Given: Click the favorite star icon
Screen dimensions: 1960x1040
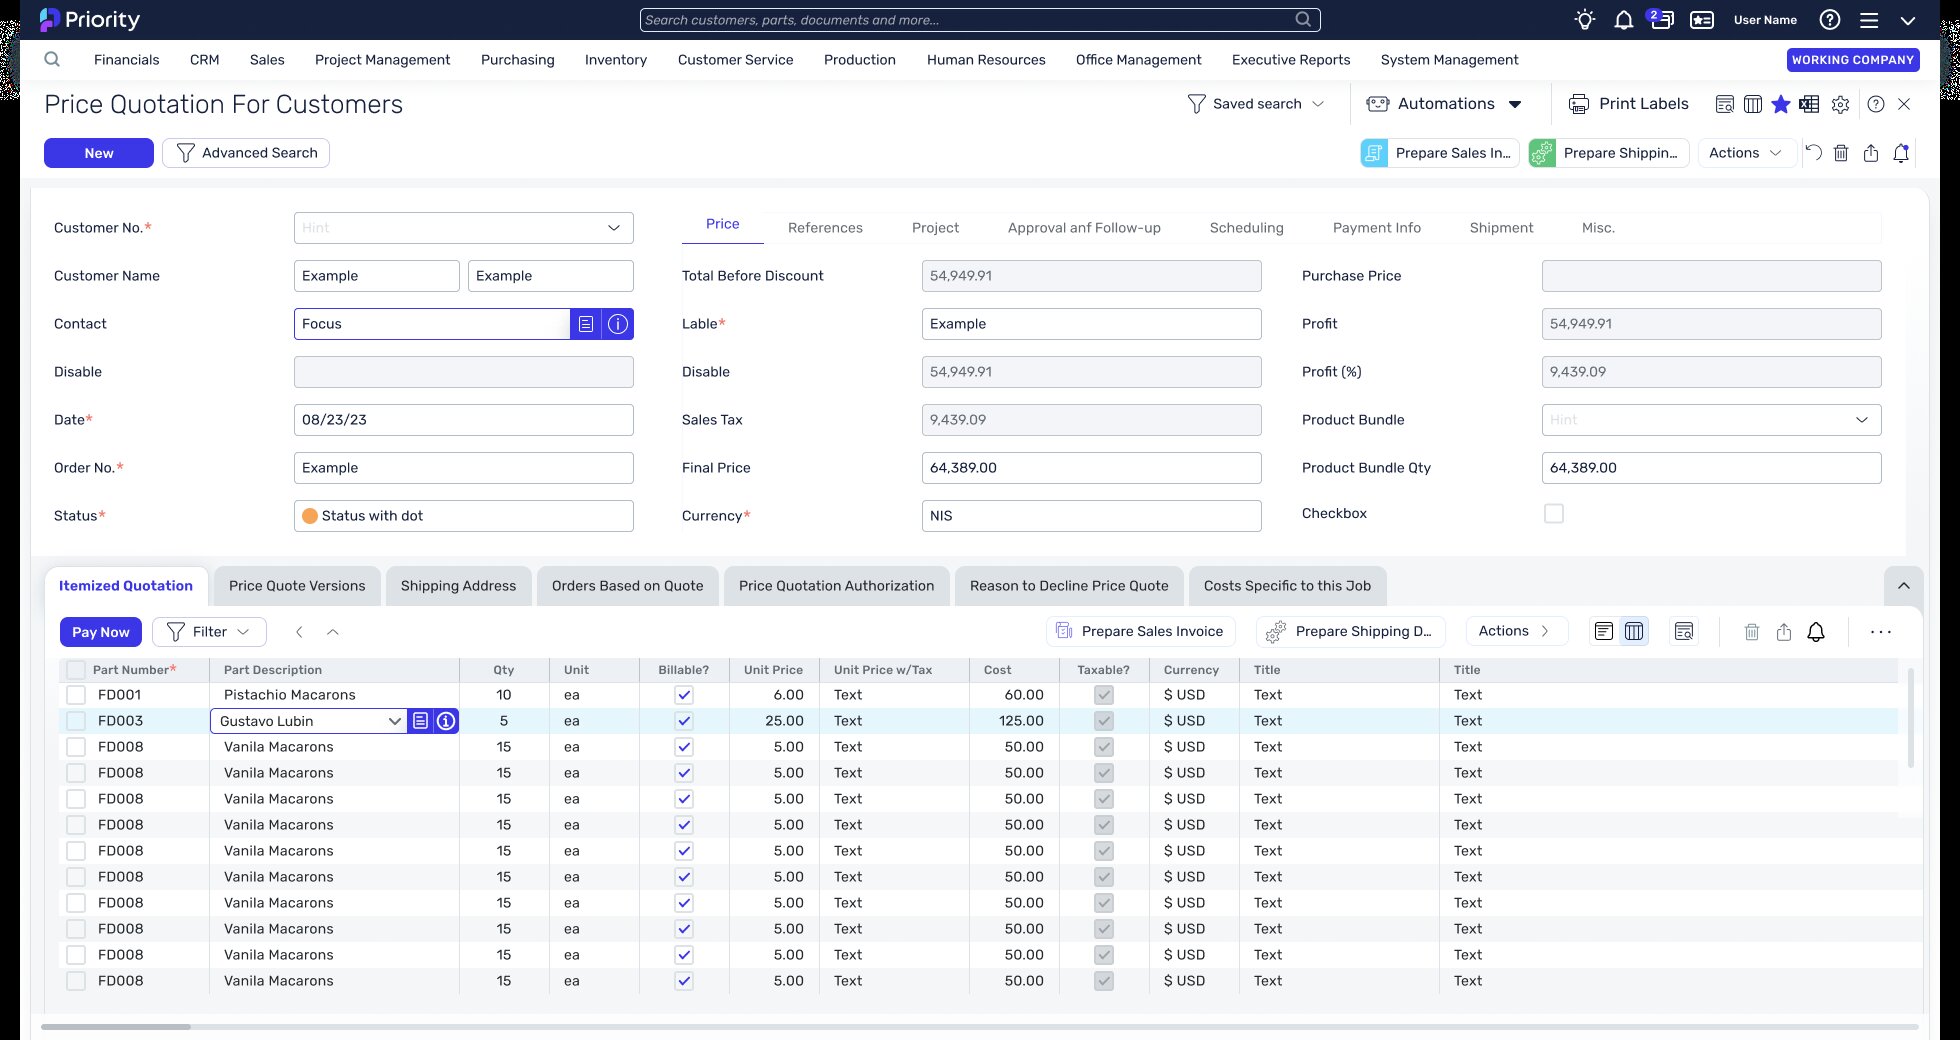Looking at the screenshot, I should click(1781, 104).
